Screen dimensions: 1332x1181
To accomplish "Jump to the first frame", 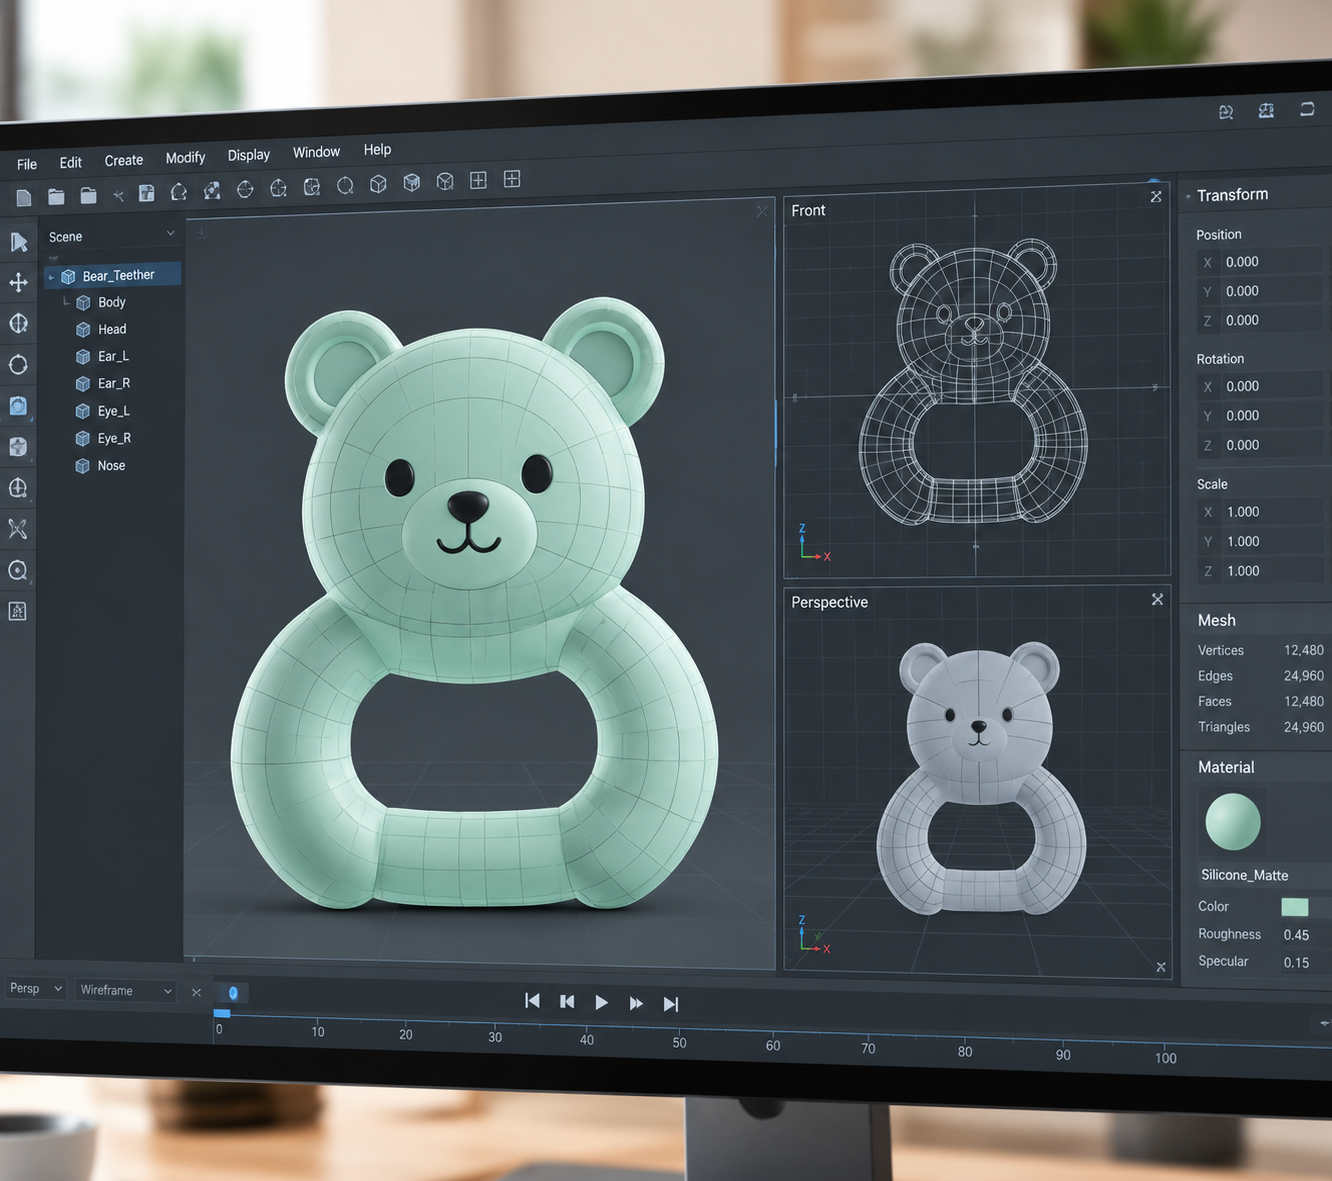I will pos(532,1001).
